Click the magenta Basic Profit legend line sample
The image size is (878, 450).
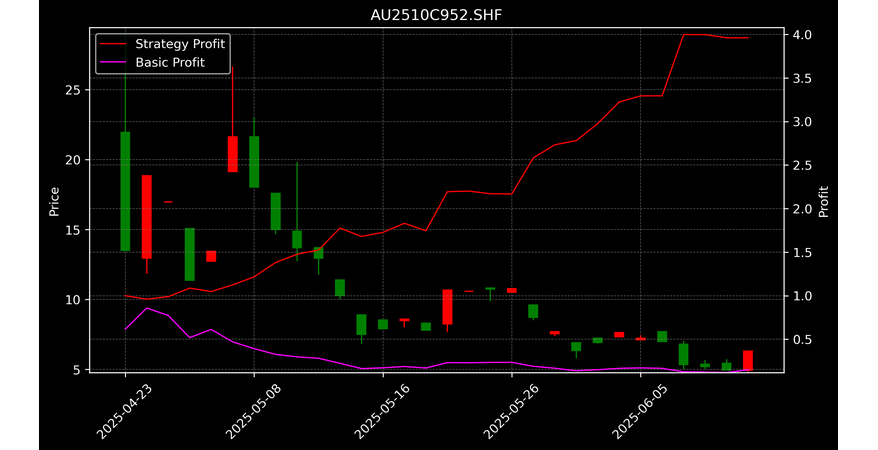point(114,63)
